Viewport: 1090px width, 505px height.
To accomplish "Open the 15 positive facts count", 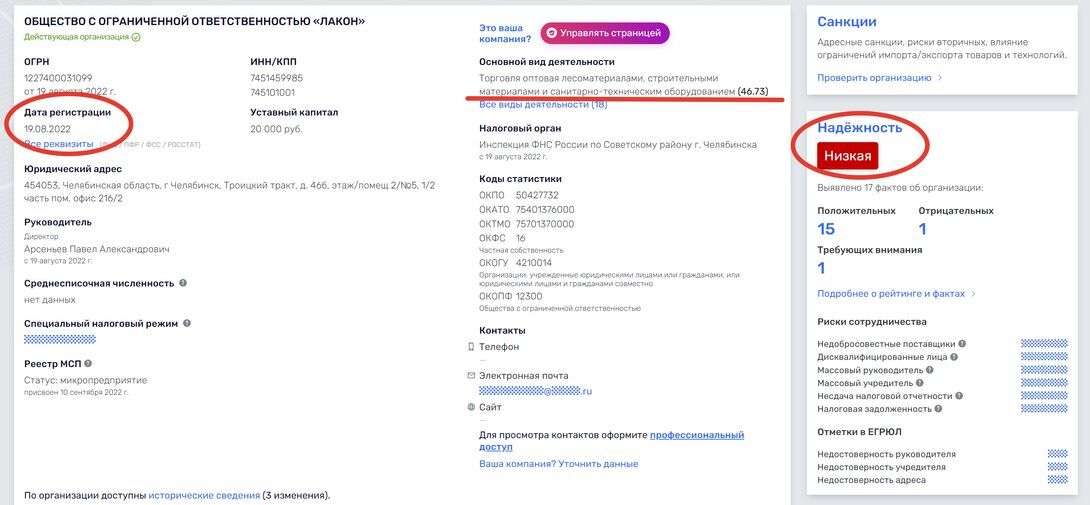I will [x=826, y=229].
